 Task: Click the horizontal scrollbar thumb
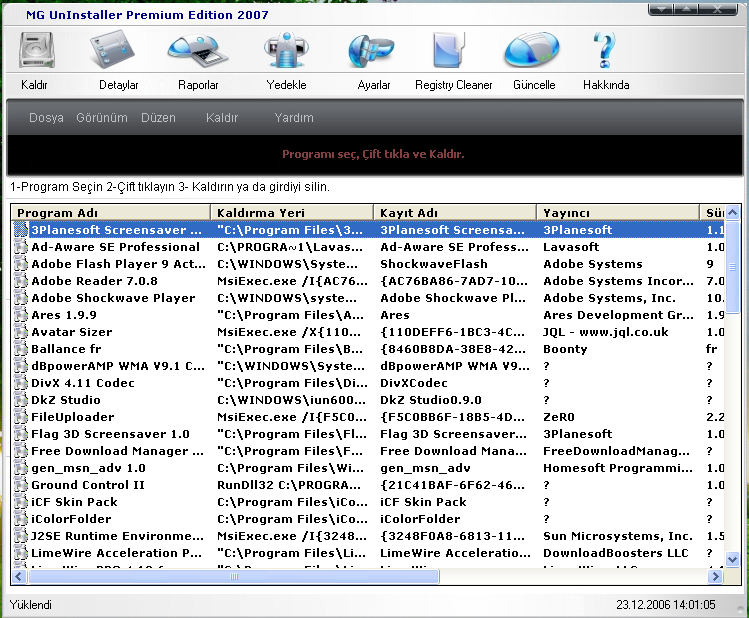233,576
